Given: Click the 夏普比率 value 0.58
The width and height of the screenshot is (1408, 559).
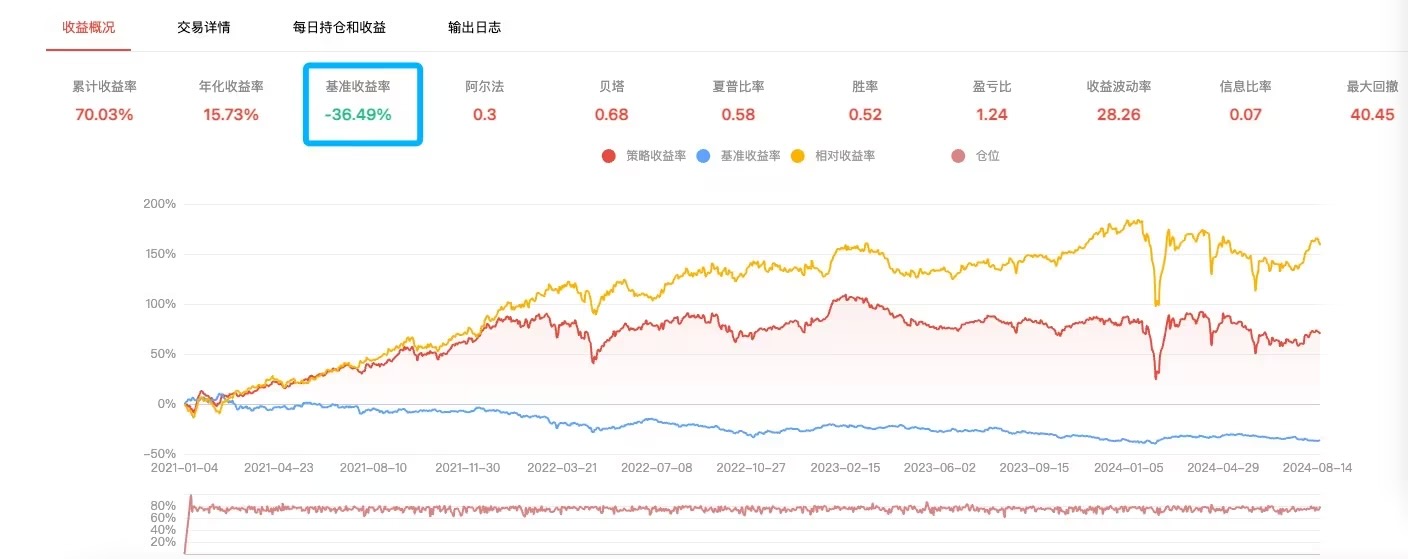Looking at the screenshot, I should 738,114.
